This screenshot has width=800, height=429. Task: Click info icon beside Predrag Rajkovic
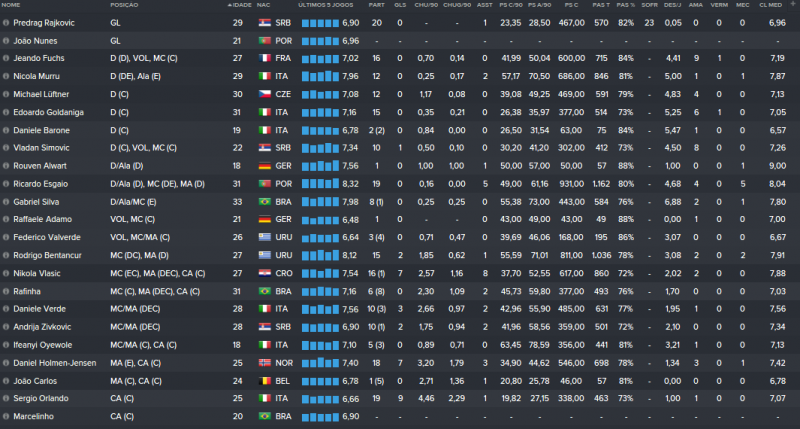[x=6, y=22]
